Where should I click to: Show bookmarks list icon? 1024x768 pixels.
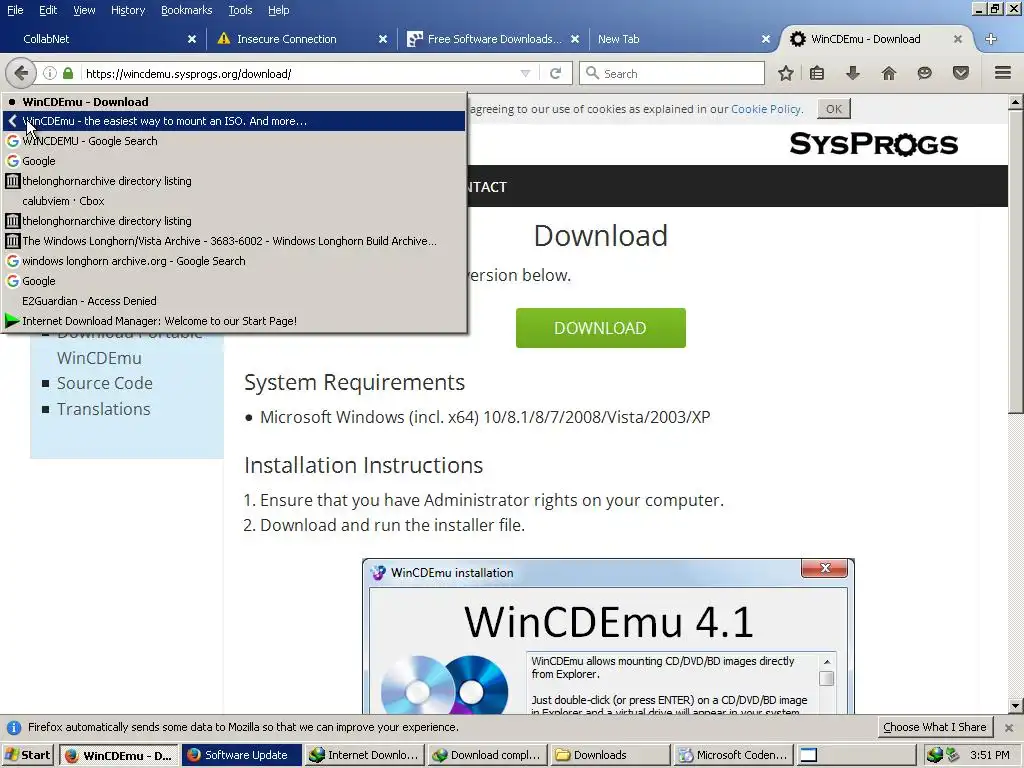coord(816,73)
